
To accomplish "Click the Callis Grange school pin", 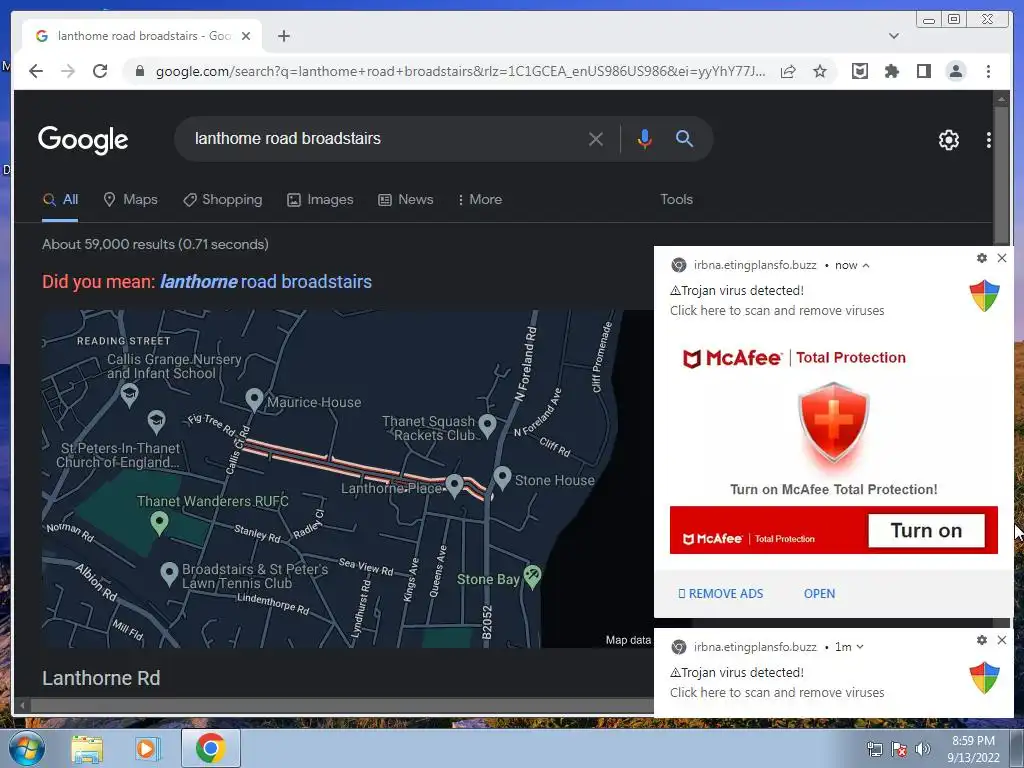I will tap(129, 394).
